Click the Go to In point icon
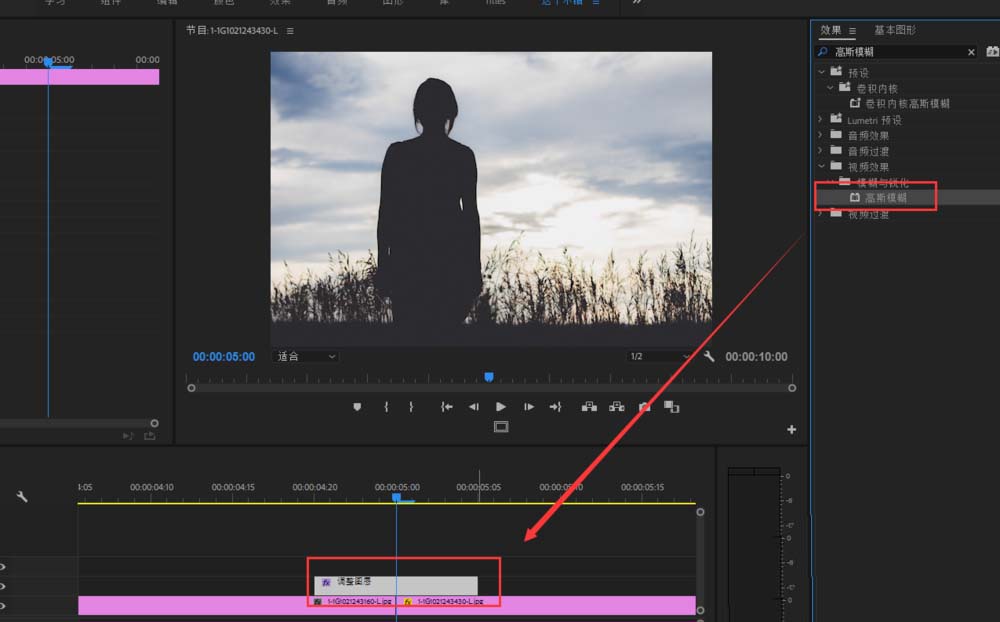This screenshot has height=622, width=1000. [x=447, y=407]
